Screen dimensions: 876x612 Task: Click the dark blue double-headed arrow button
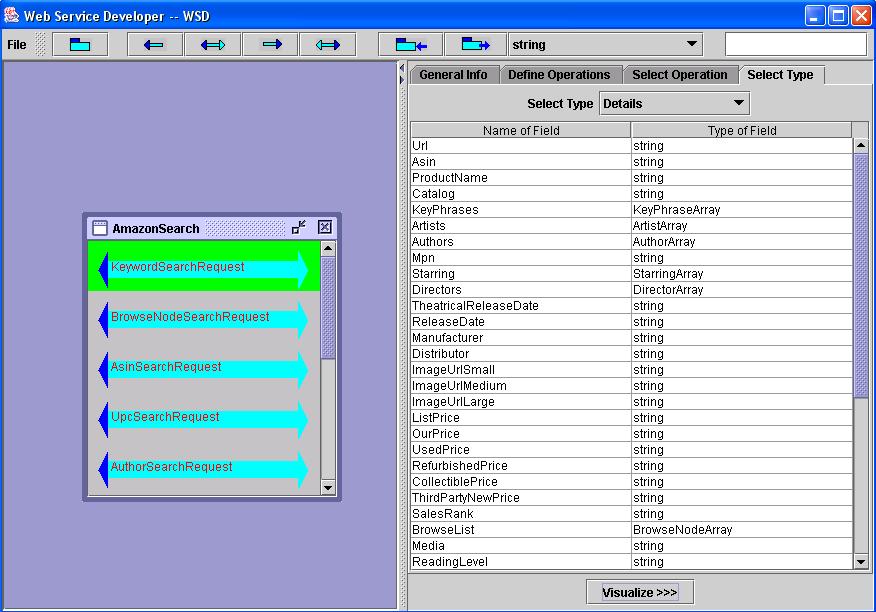point(213,45)
